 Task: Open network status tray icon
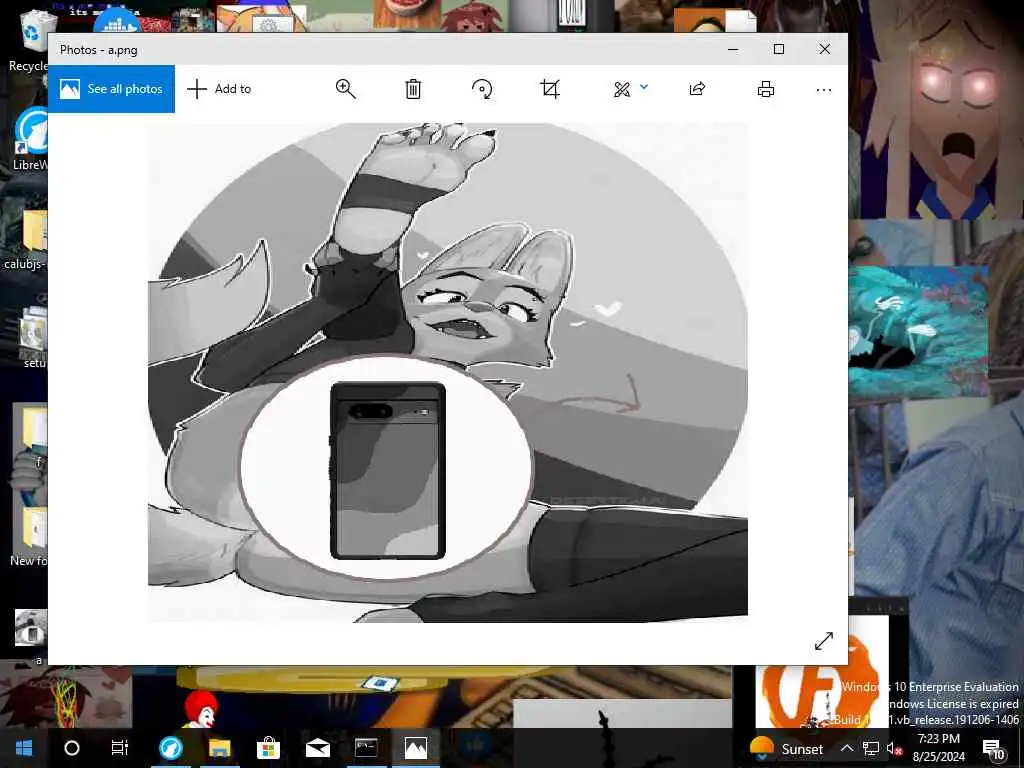tap(871, 748)
